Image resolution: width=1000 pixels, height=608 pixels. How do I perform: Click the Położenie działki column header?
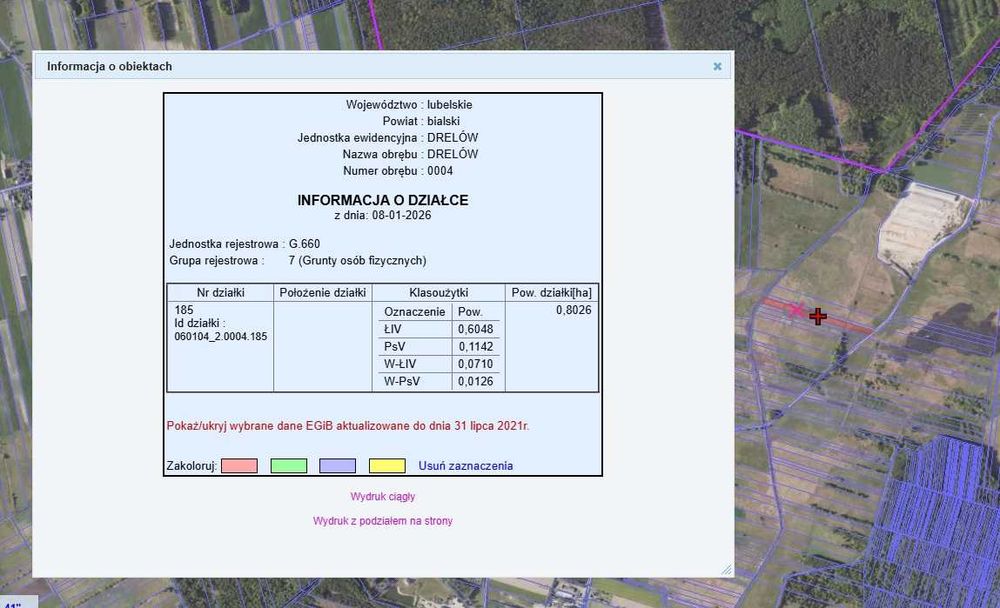coord(323,293)
